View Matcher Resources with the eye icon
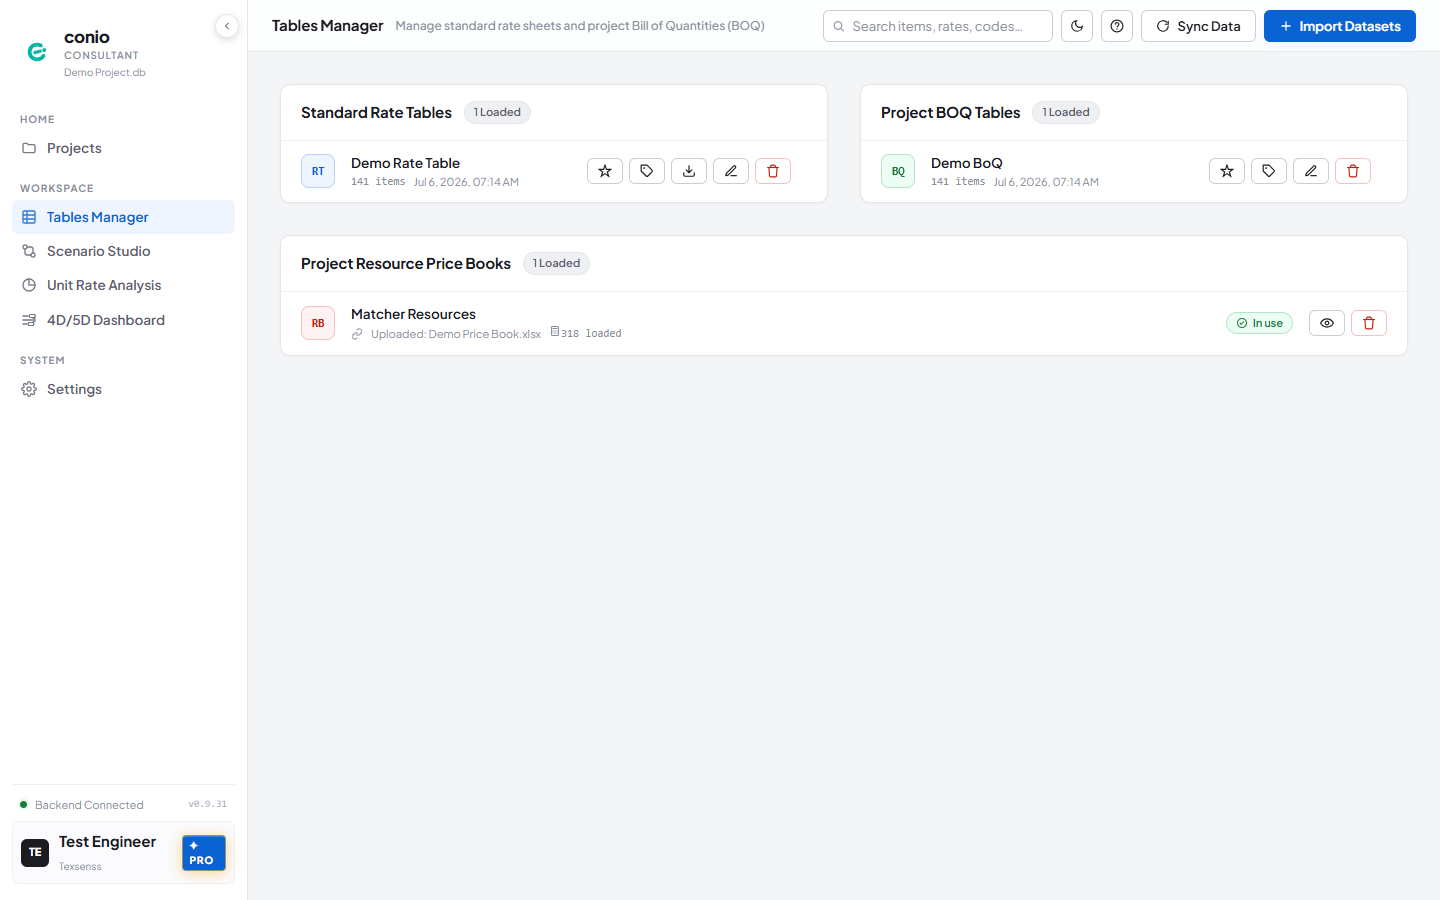This screenshot has height=900, width=1440. pyautogui.click(x=1327, y=323)
